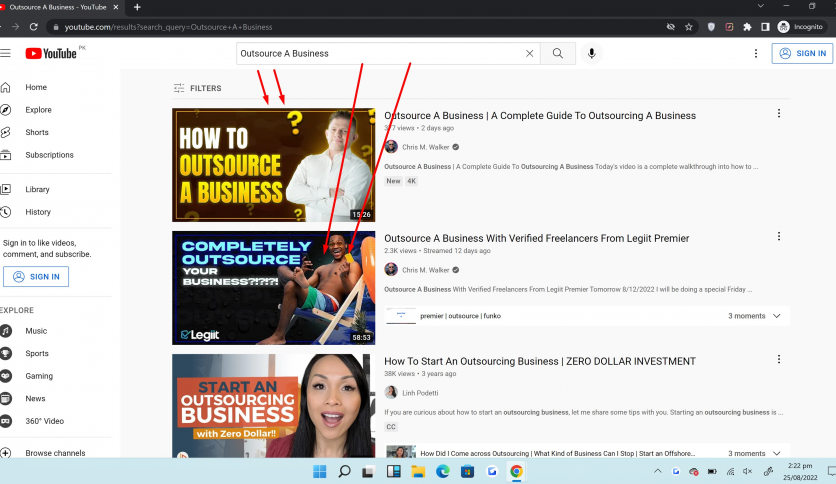The width and height of the screenshot is (836, 484).
Task: Open more actions for Complete Guide video
Action: (779, 114)
